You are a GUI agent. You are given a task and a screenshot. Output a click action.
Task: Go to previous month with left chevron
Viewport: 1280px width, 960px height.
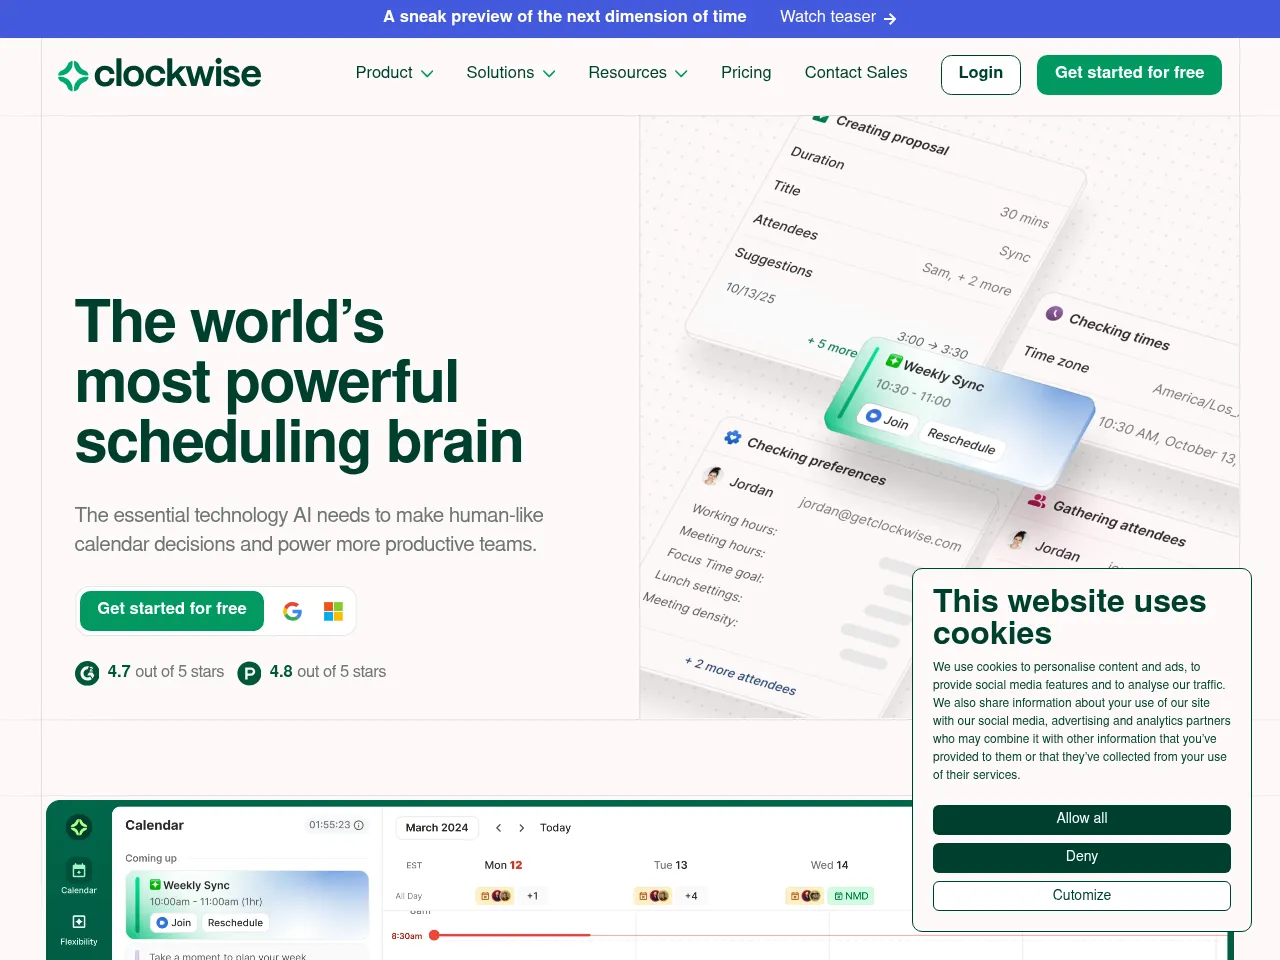[x=498, y=828]
